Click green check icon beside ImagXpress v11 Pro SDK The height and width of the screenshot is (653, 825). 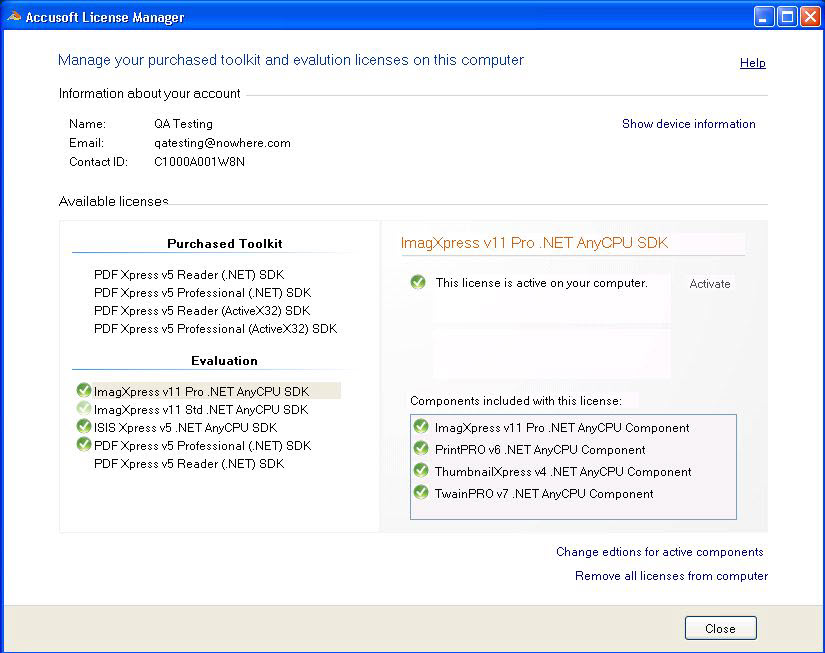(x=84, y=391)
